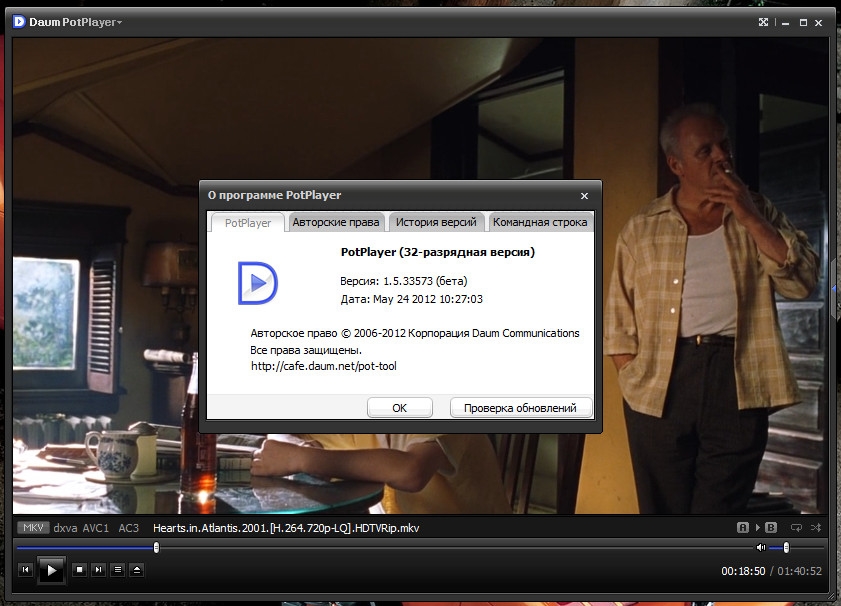The height and width of the screenshot is (606, 841).
Task: Toggle shuffle playback icon
Action: pyautogui.click(x=816, y=527)
